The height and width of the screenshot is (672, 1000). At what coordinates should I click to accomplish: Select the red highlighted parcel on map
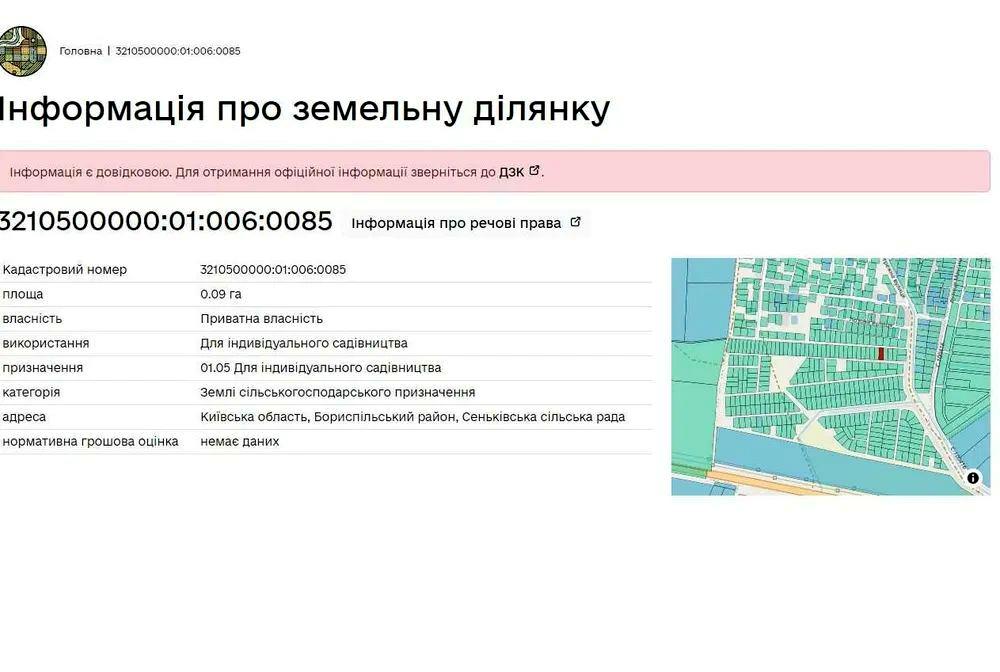click(x=881, y=353)
